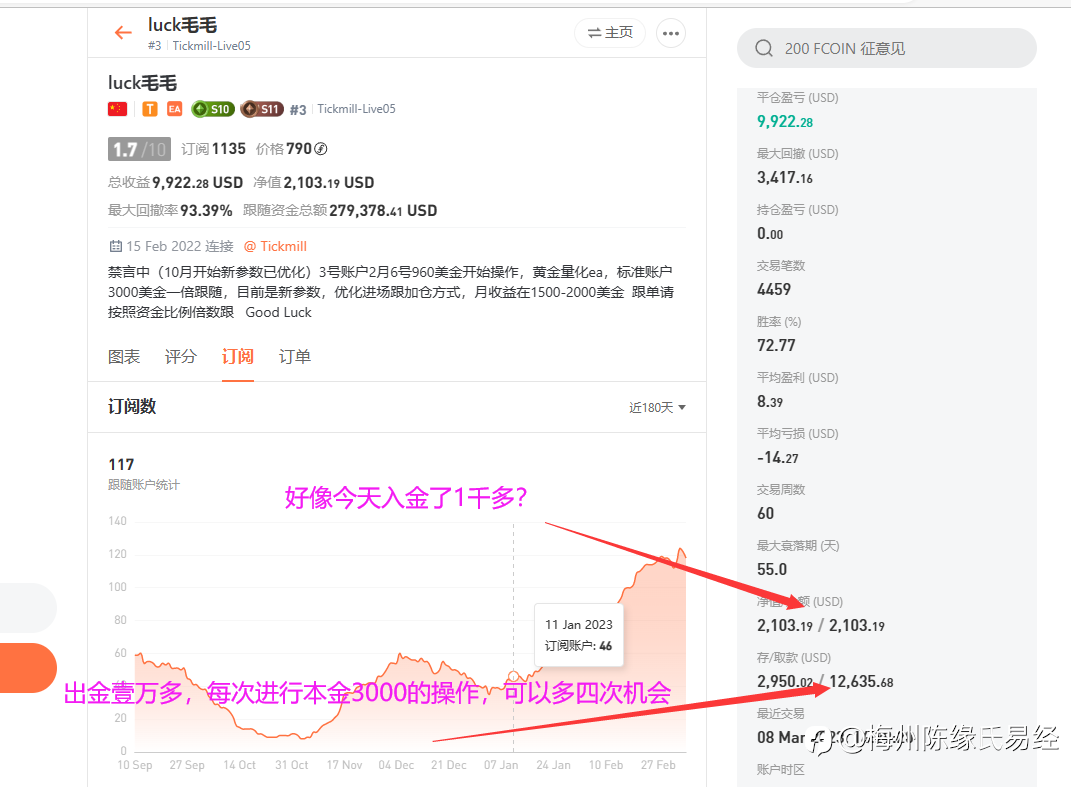The height and width of the screenshot is (787, 1071).
Task: Click the 平均亏损 -14.27 value
Action: point(777,458)
